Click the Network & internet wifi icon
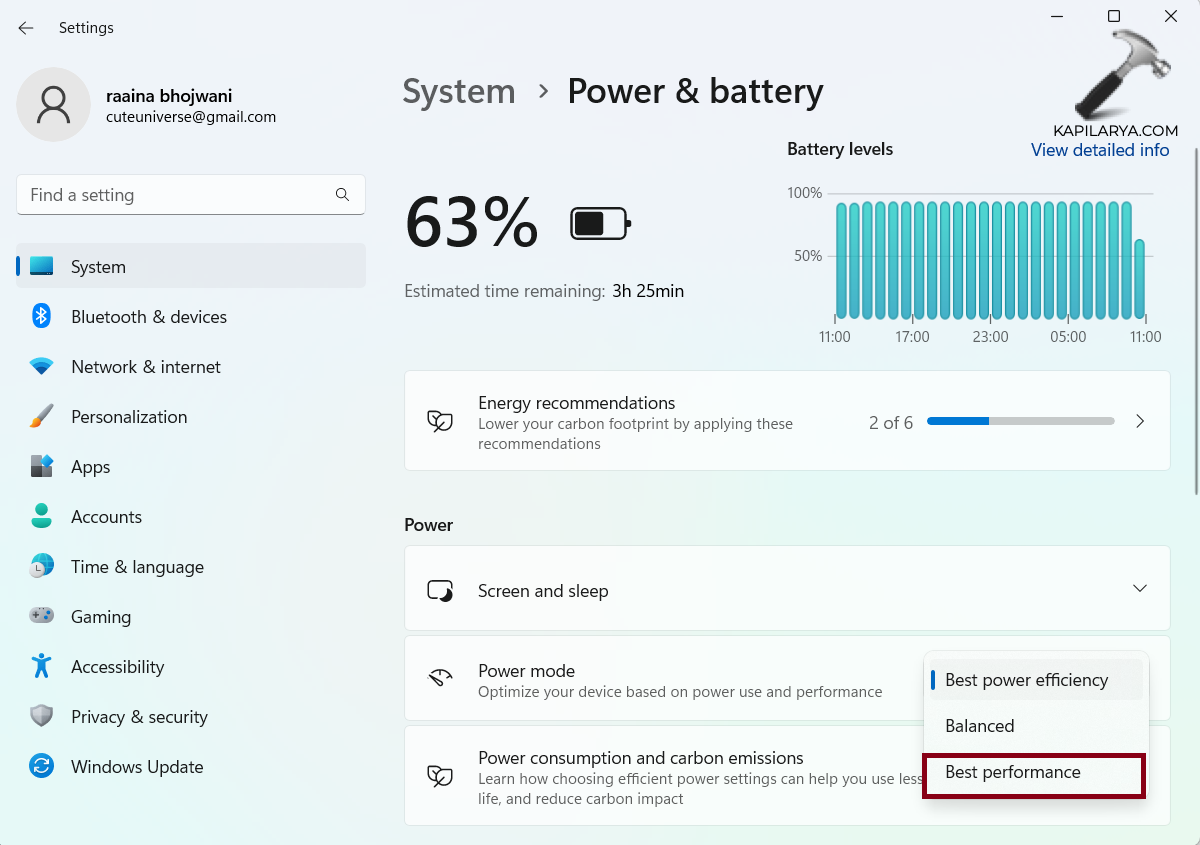This screenshot has width=1200, height=845. point(41,367)
